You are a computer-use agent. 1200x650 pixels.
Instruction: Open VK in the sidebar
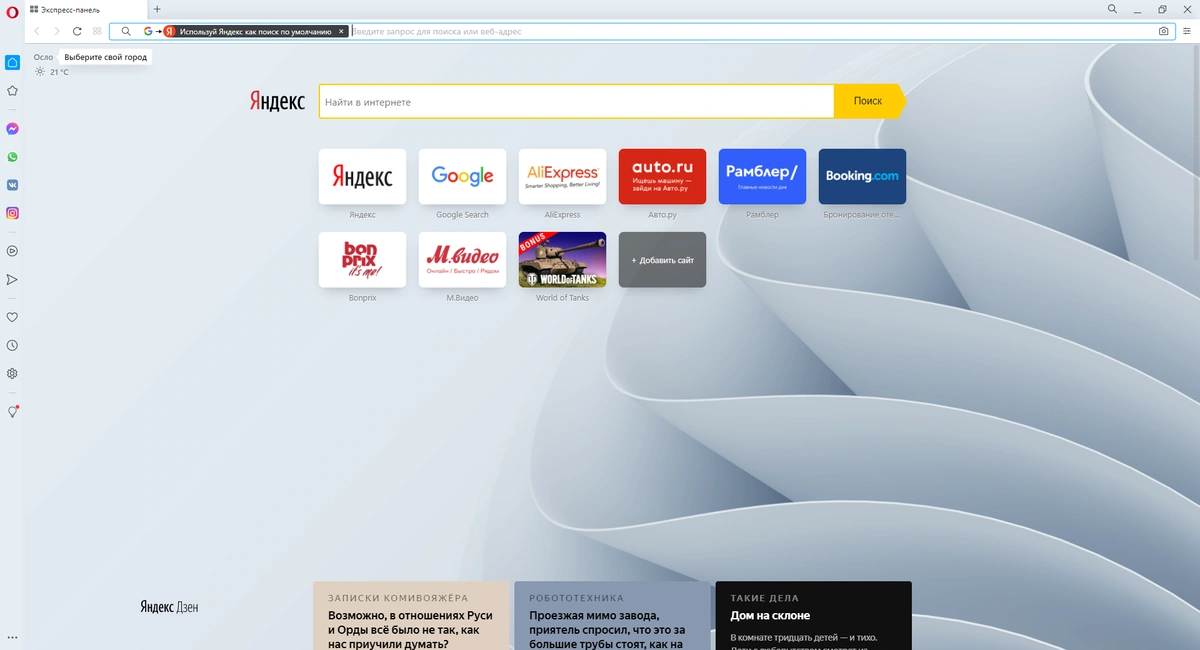coord(12,185)
